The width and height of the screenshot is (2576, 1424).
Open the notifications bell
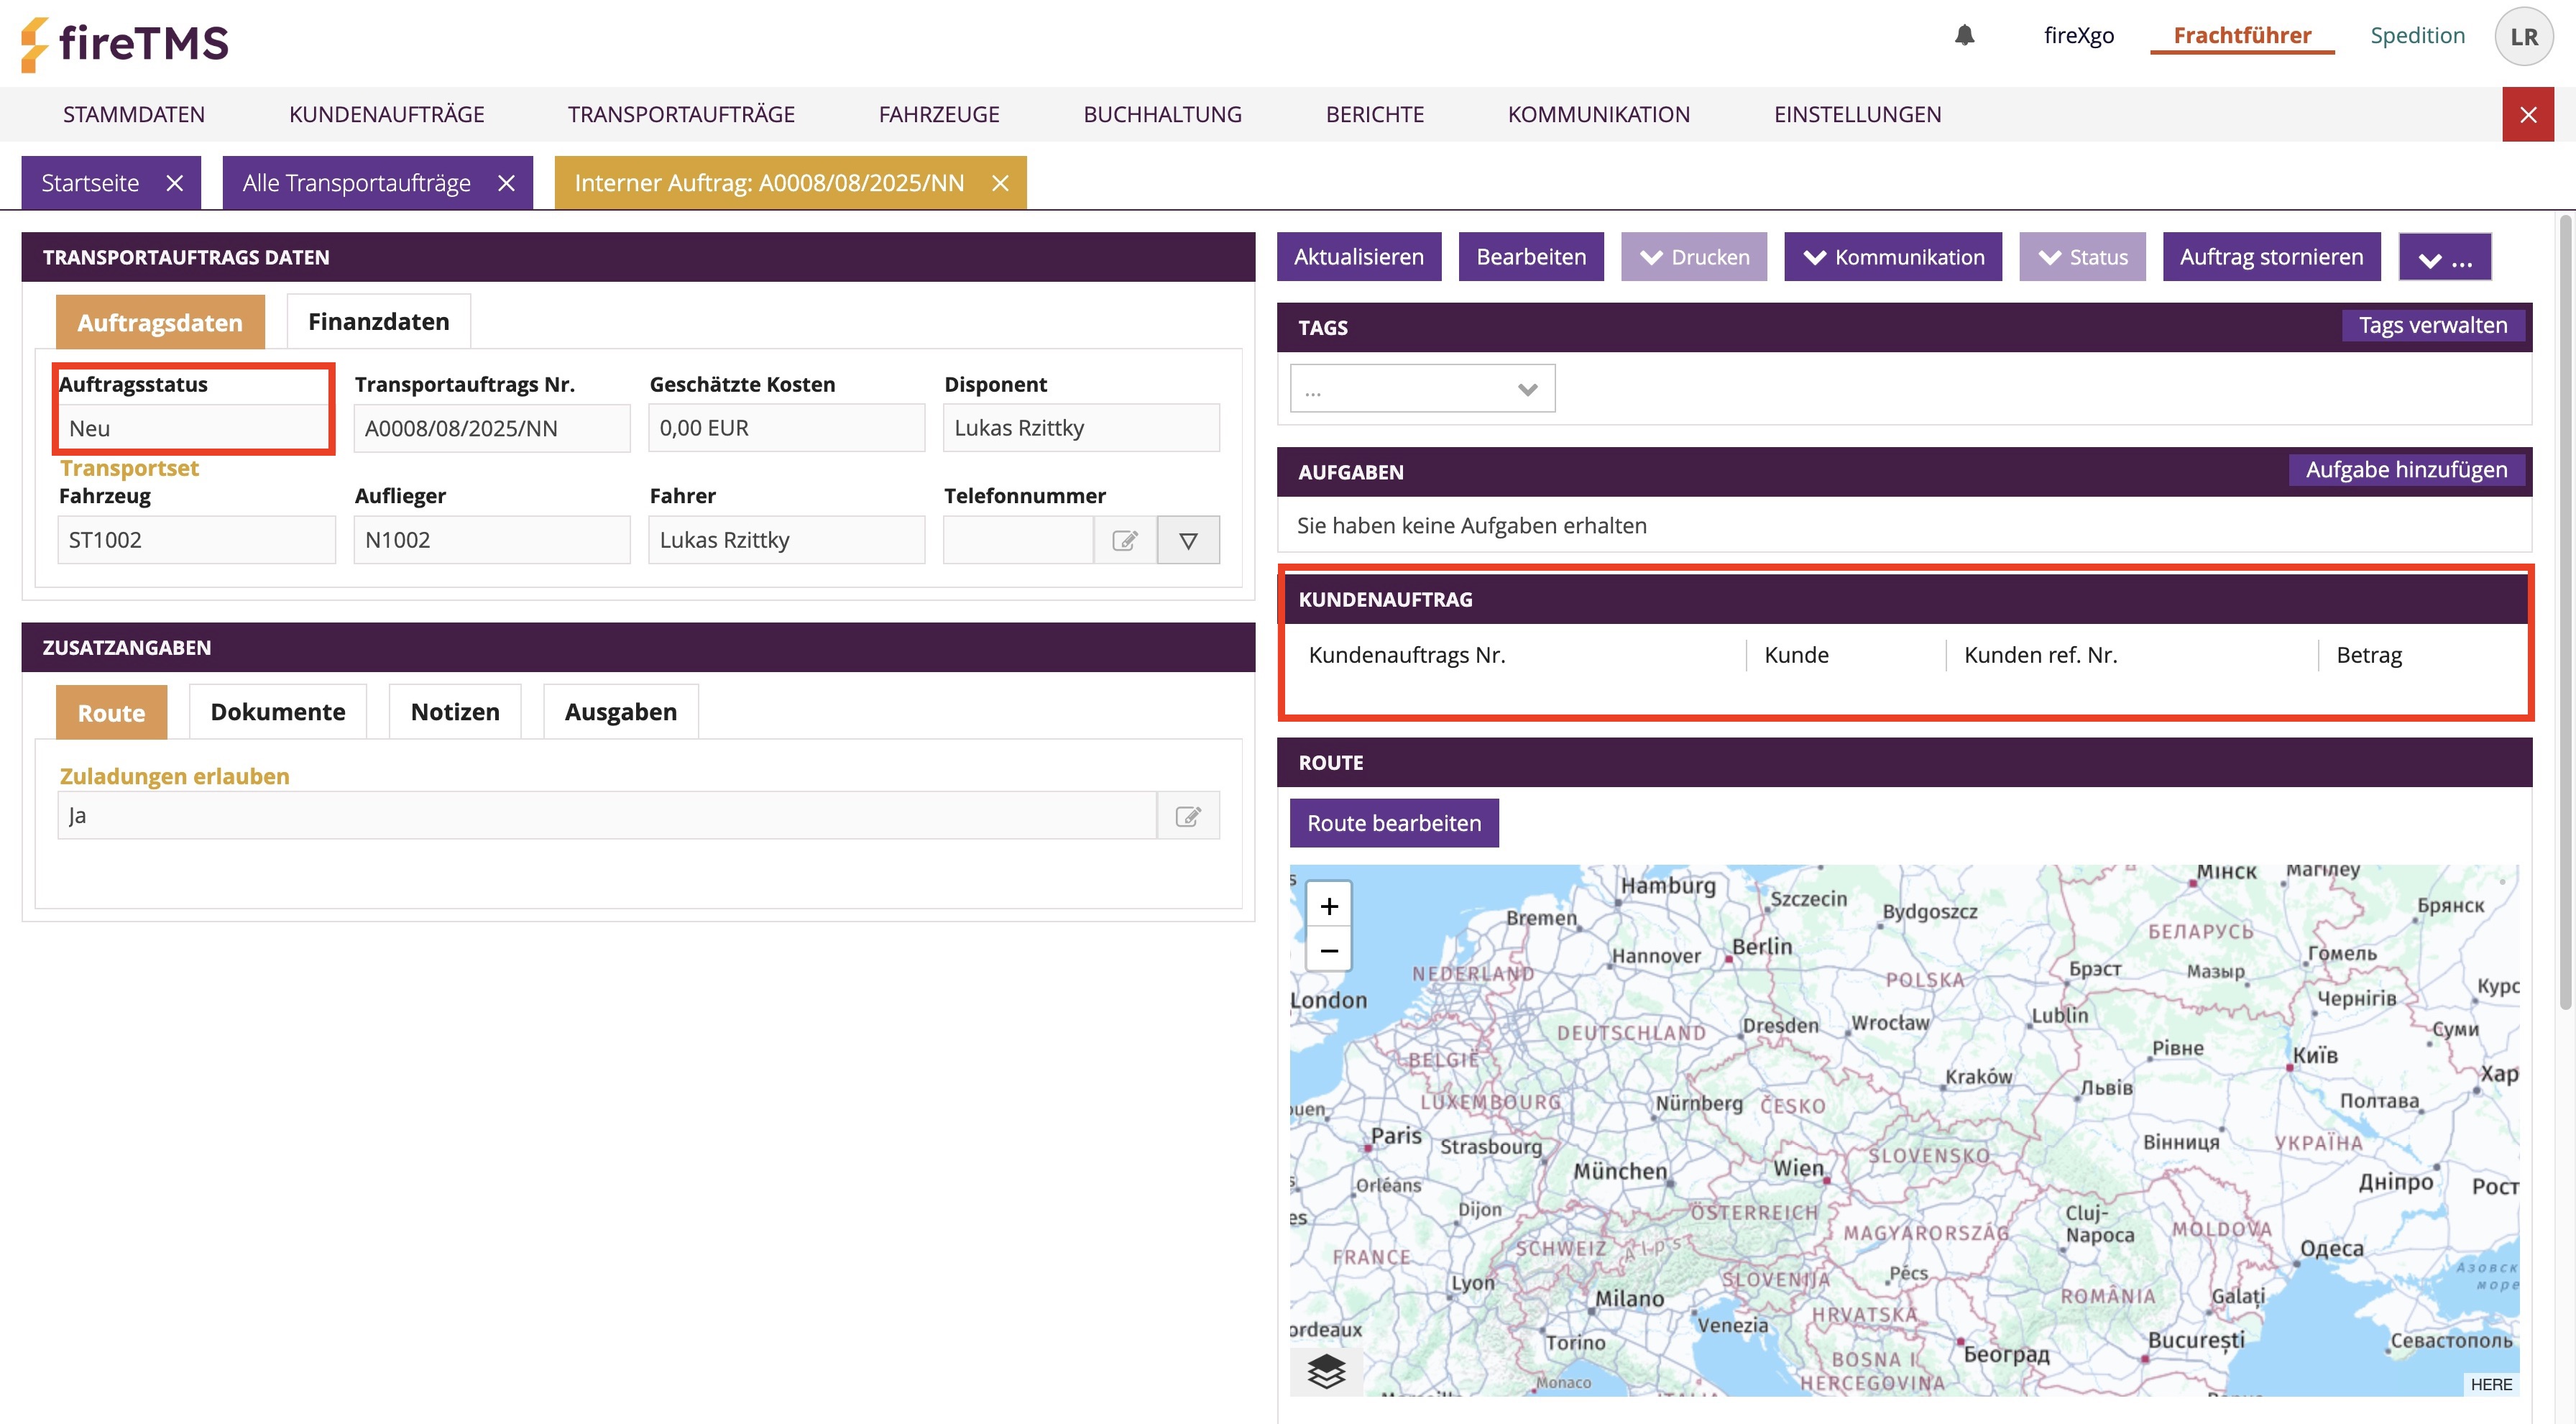[1964, 36]
